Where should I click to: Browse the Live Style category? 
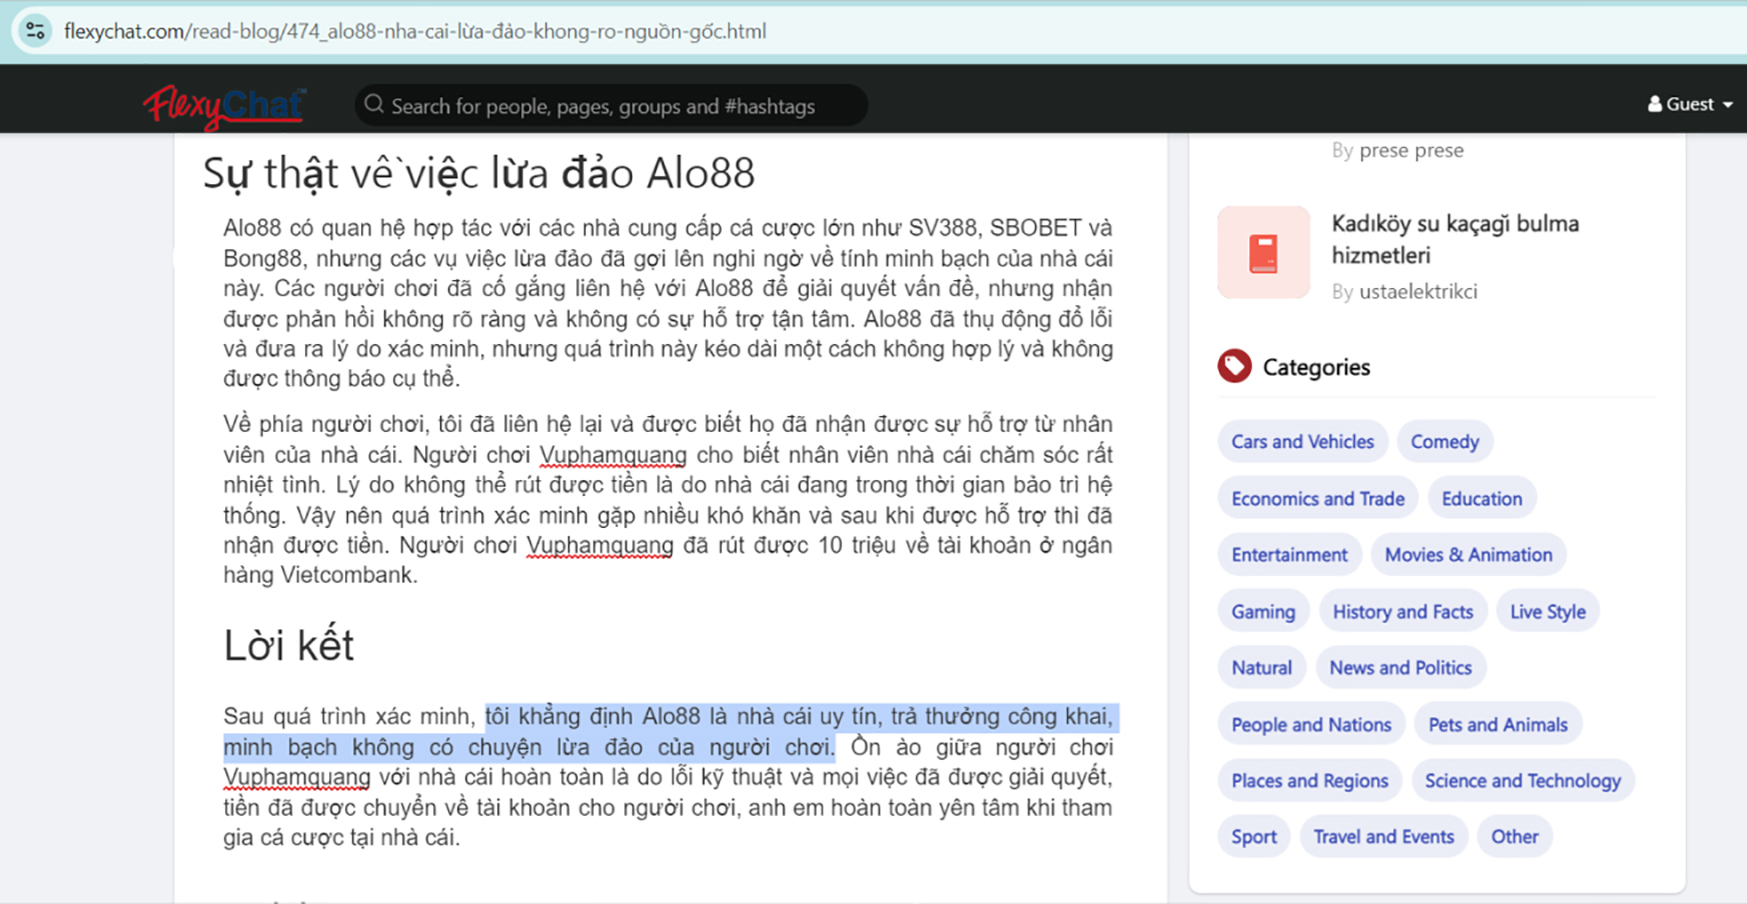click(1547, 612)
